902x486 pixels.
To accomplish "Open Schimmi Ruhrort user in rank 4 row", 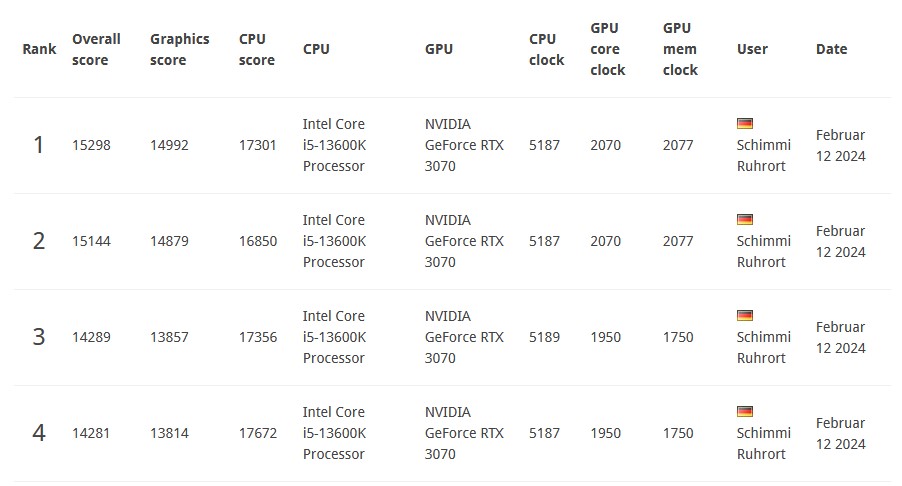I will coord(763,443).
